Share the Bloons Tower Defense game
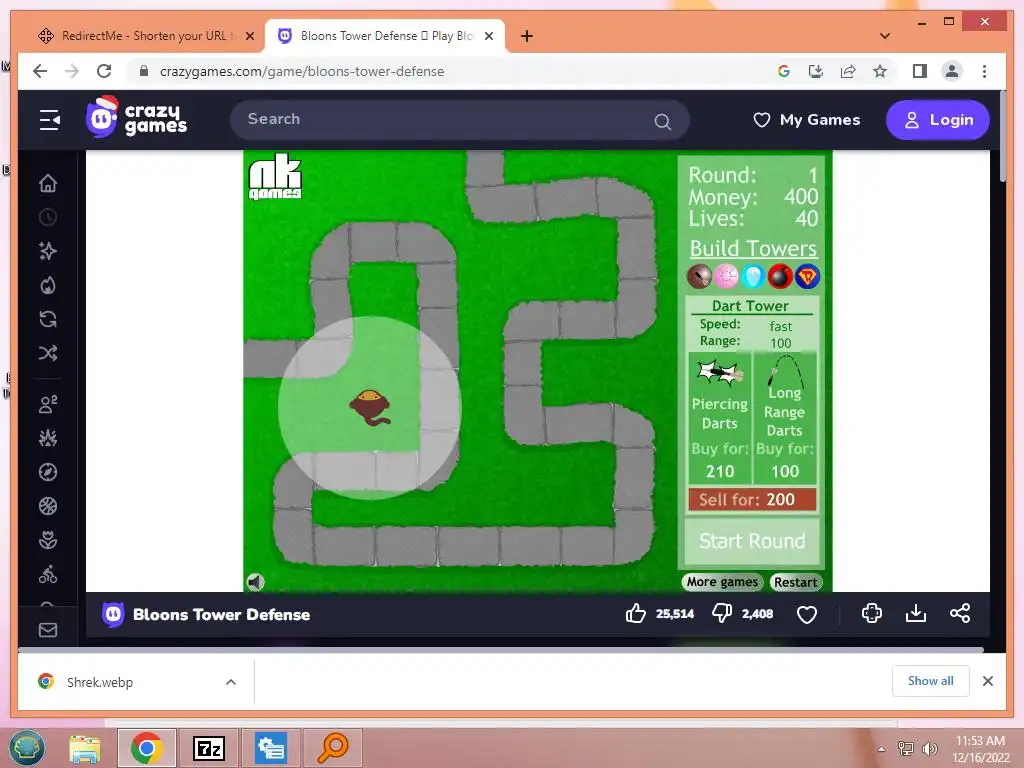 pos(960,613)
